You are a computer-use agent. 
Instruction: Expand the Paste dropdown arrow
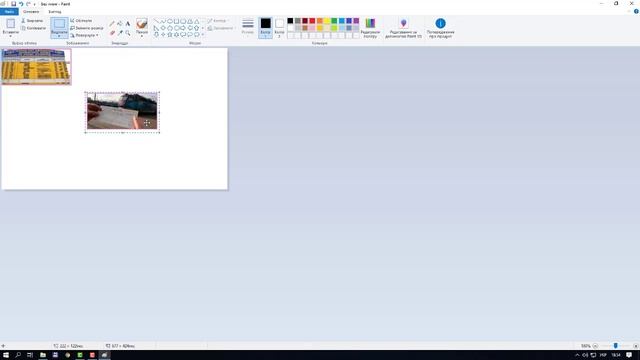coord(11,36)
